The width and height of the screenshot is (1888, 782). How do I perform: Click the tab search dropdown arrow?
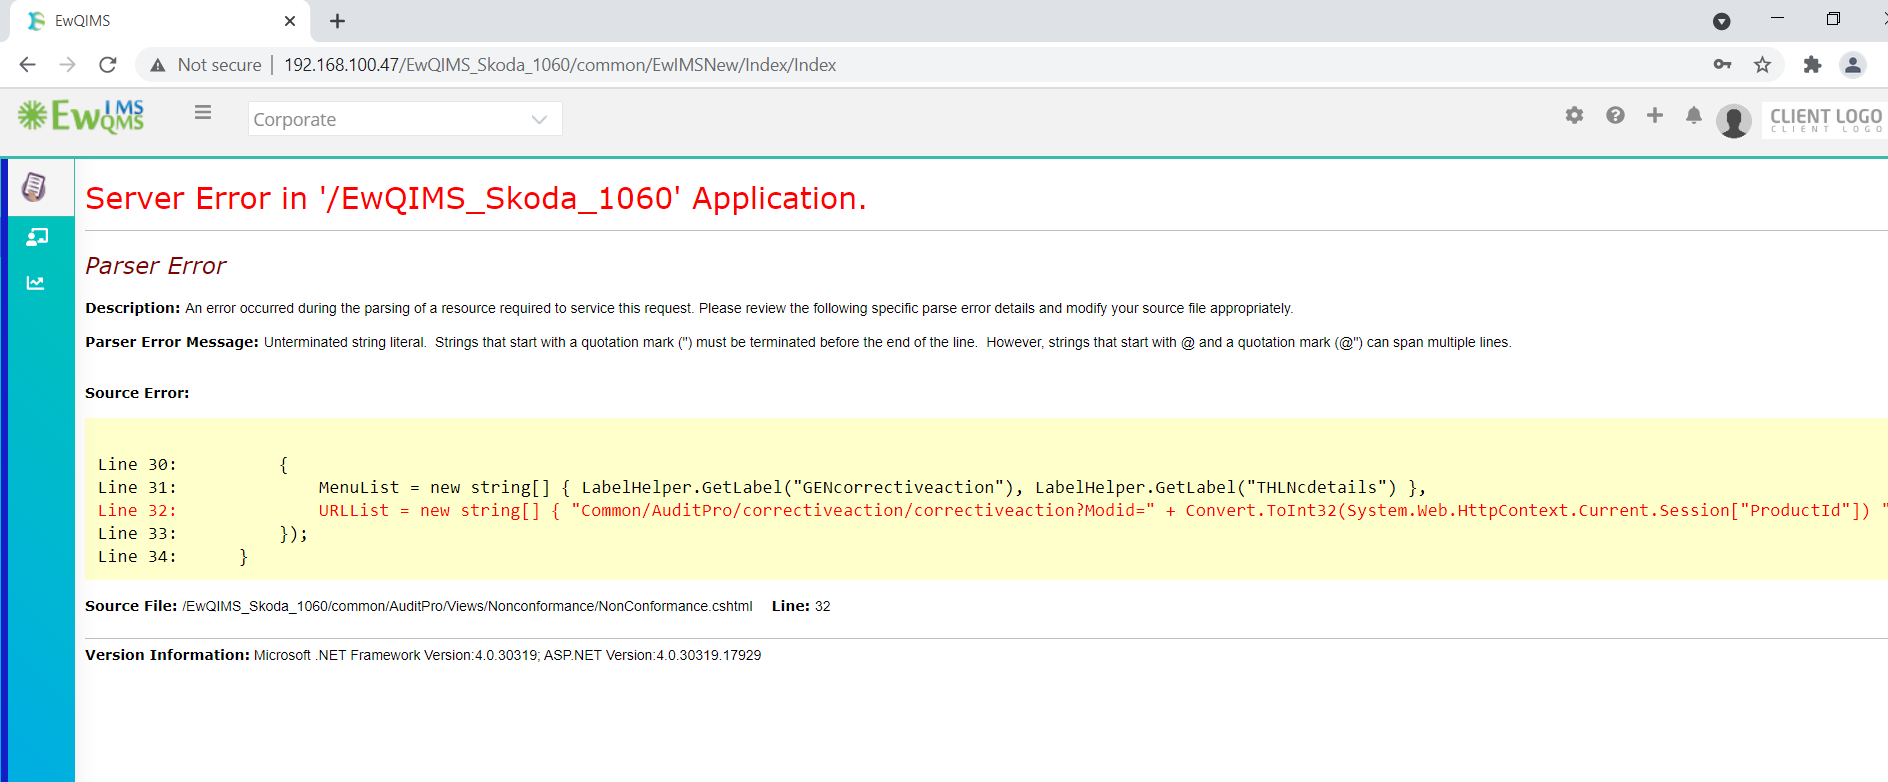[1721, 20]
